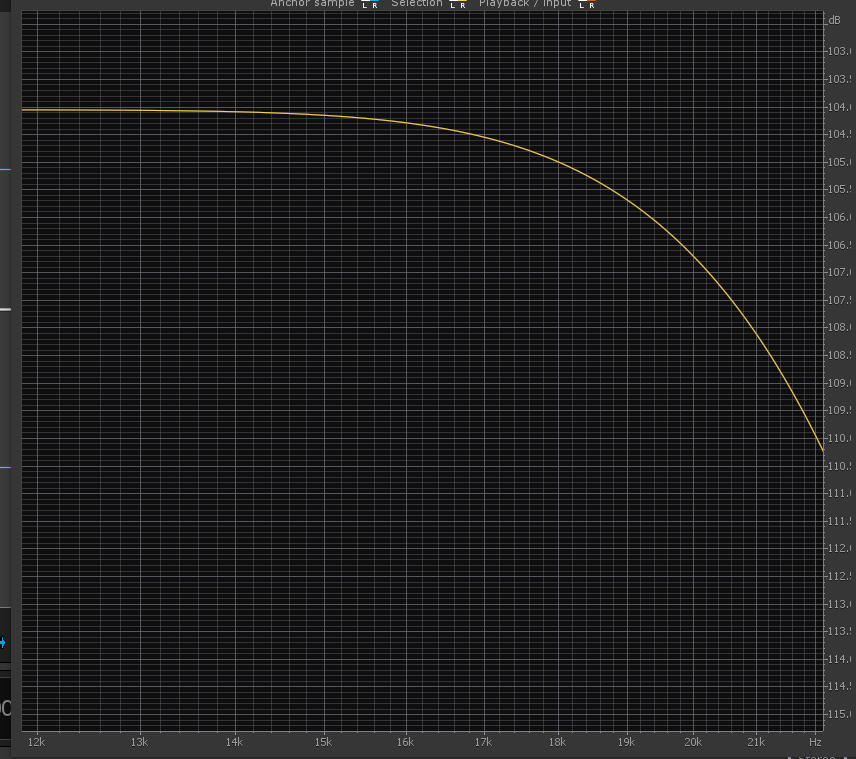This screenshot has height=759, width=856.
Task: Click the Anchor sample legend label
Action: coord(312,3)
